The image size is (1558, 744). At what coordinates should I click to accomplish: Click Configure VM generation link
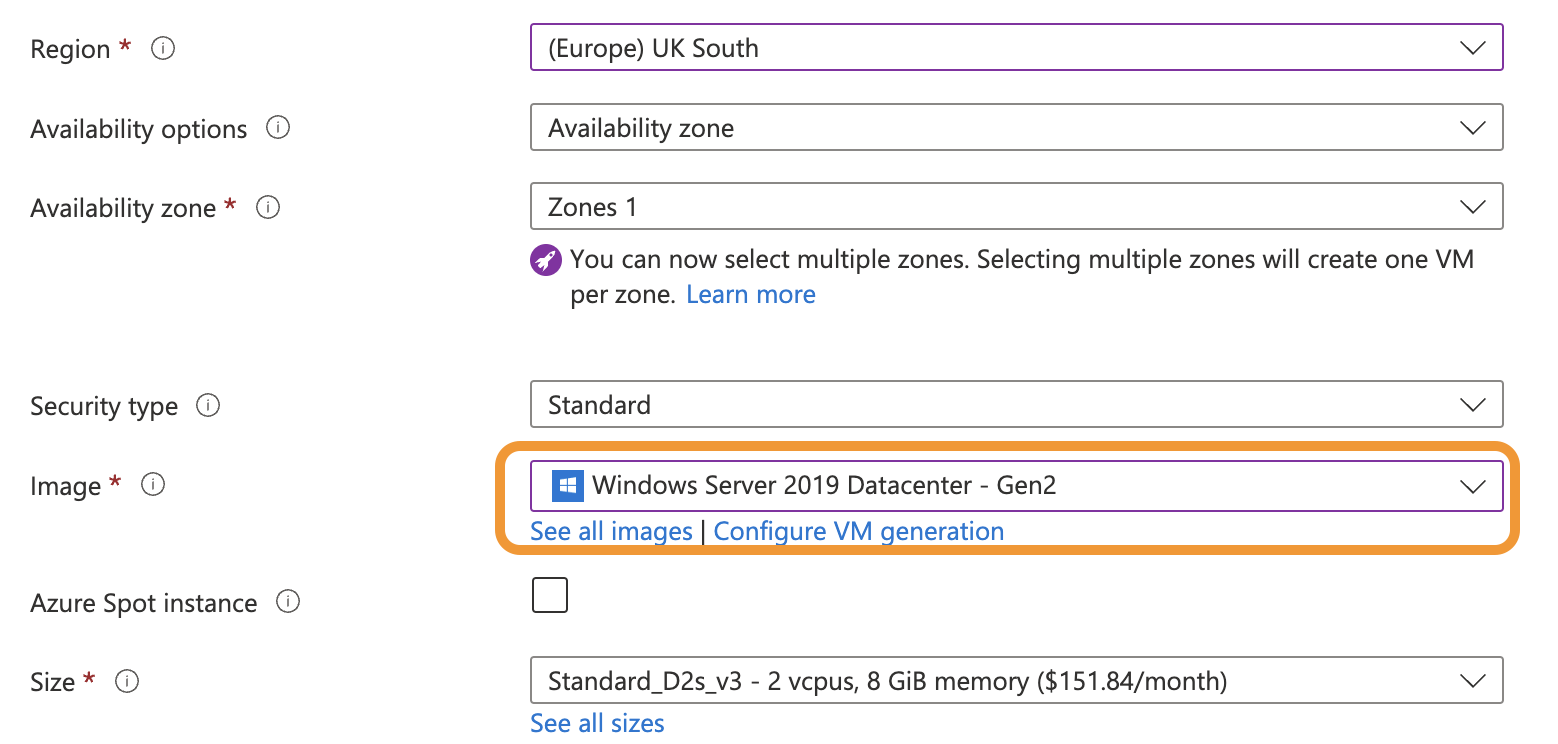pyautogui.click(x=858, y=531)
